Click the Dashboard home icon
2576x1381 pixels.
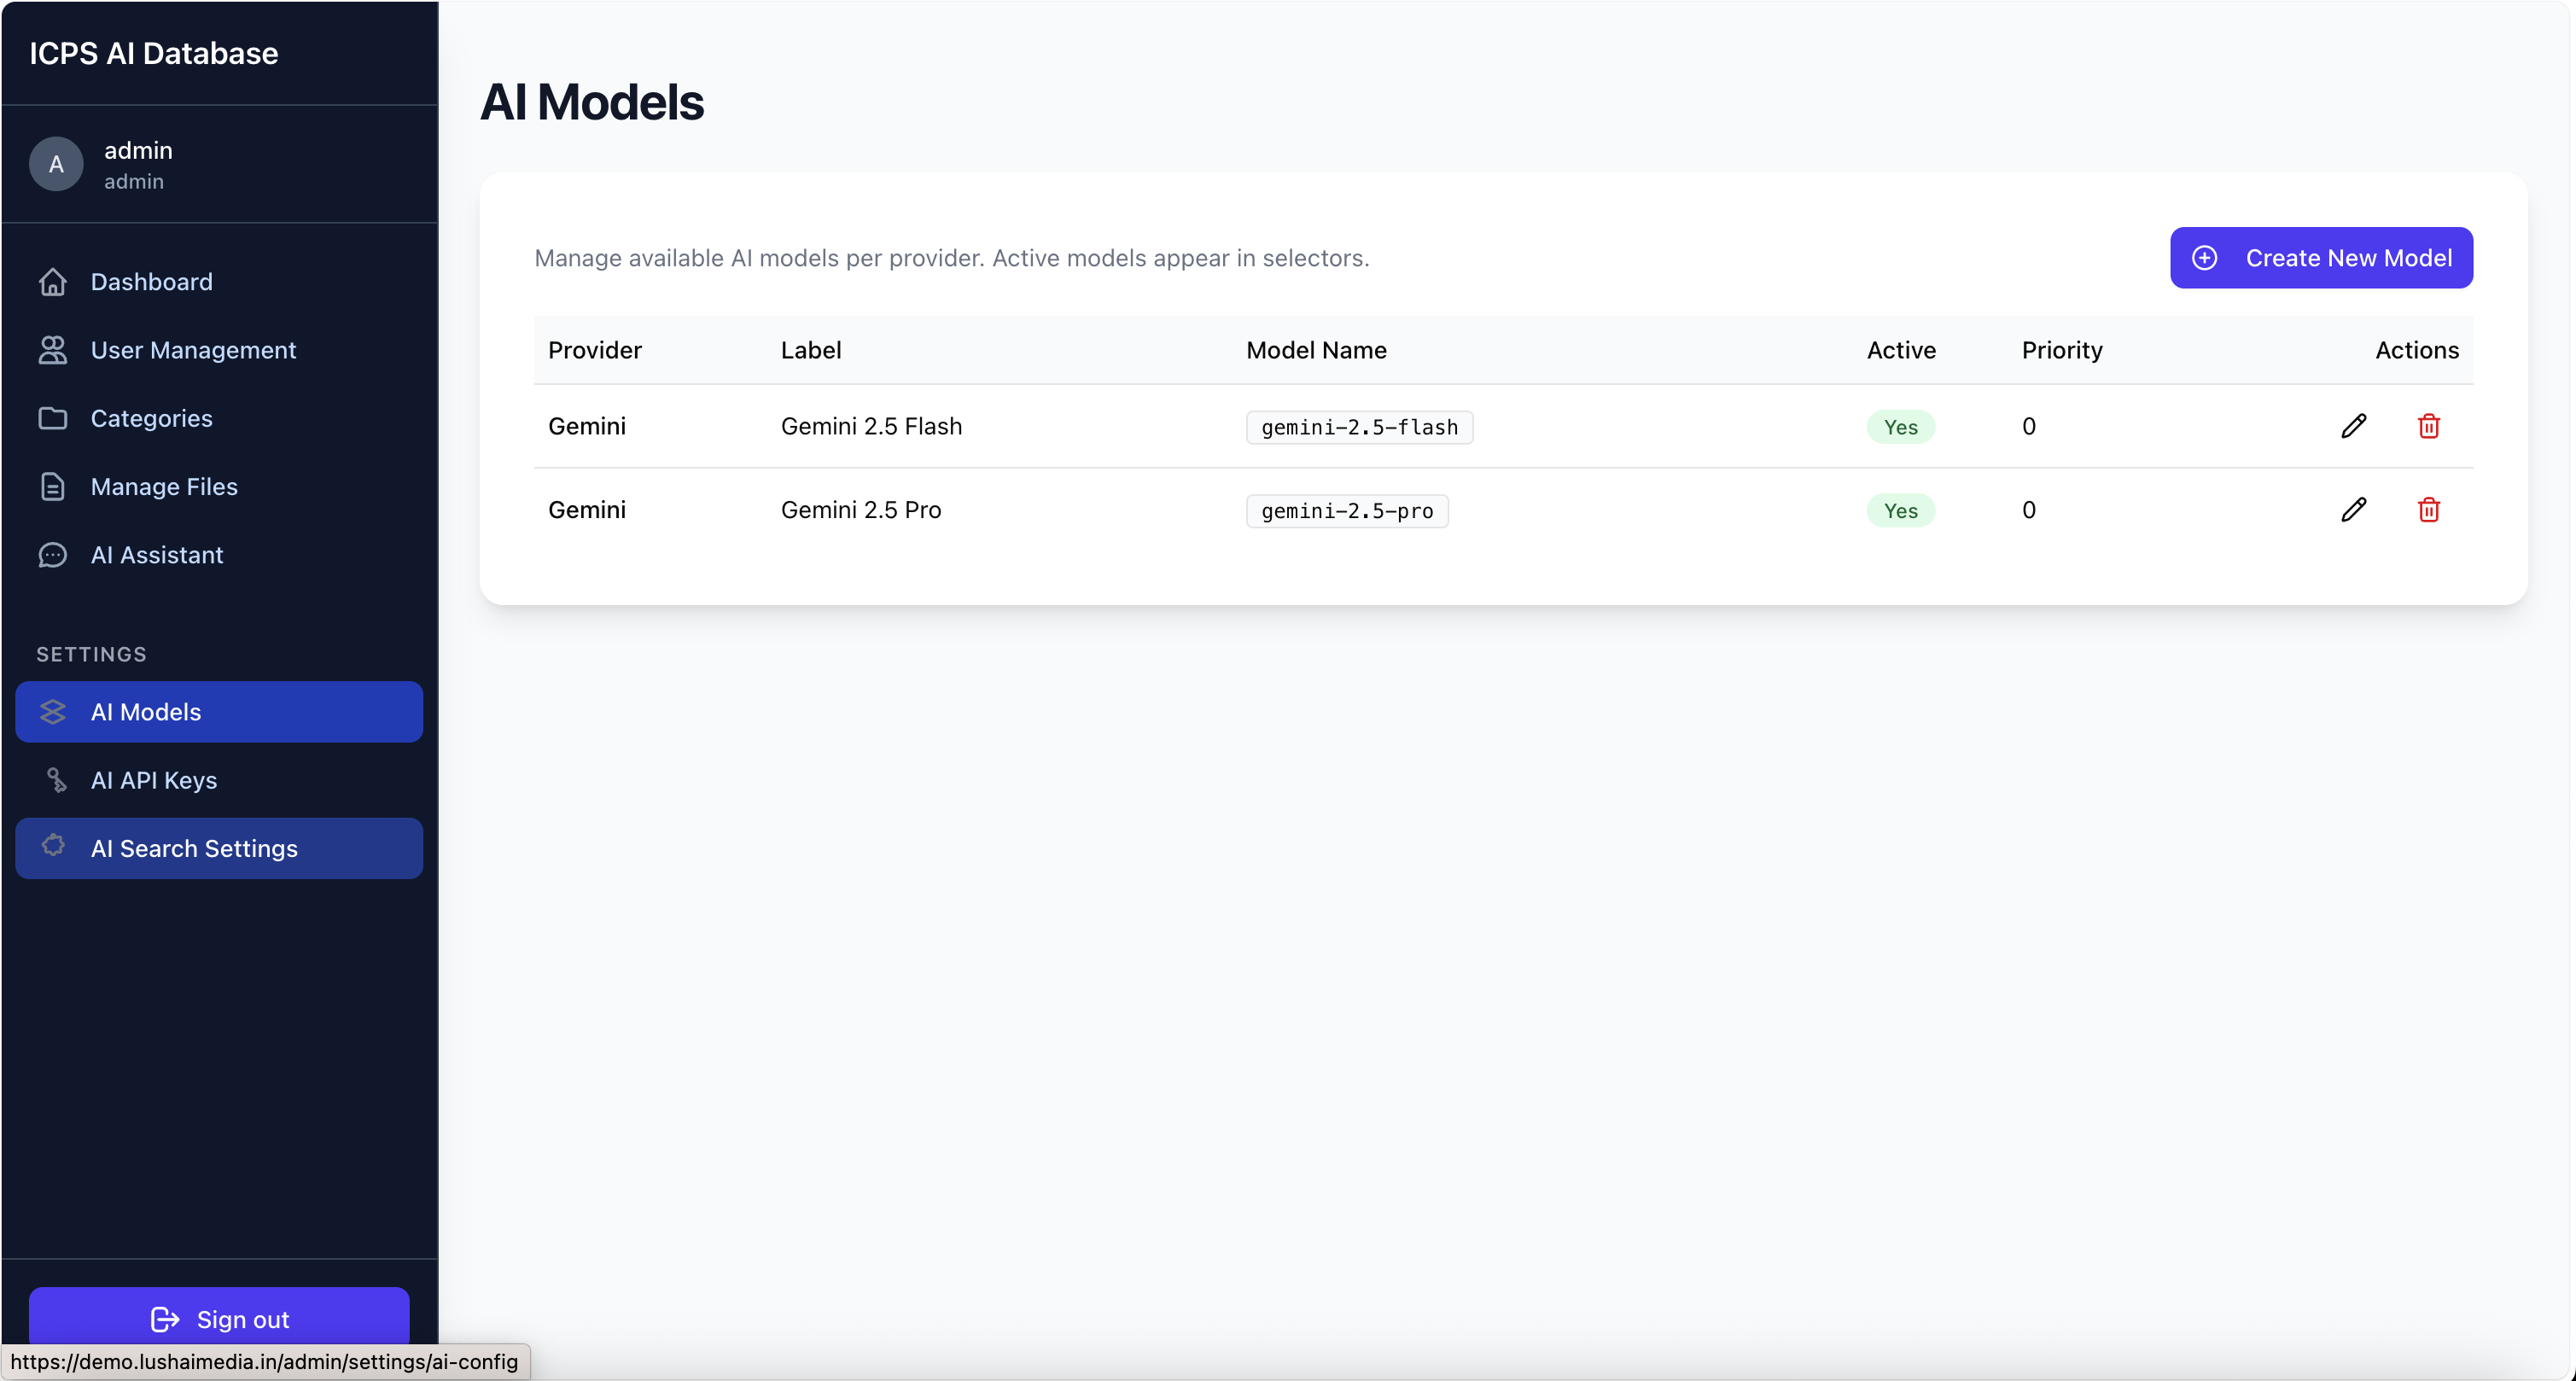pyautogui.click(x=53, y=282)
